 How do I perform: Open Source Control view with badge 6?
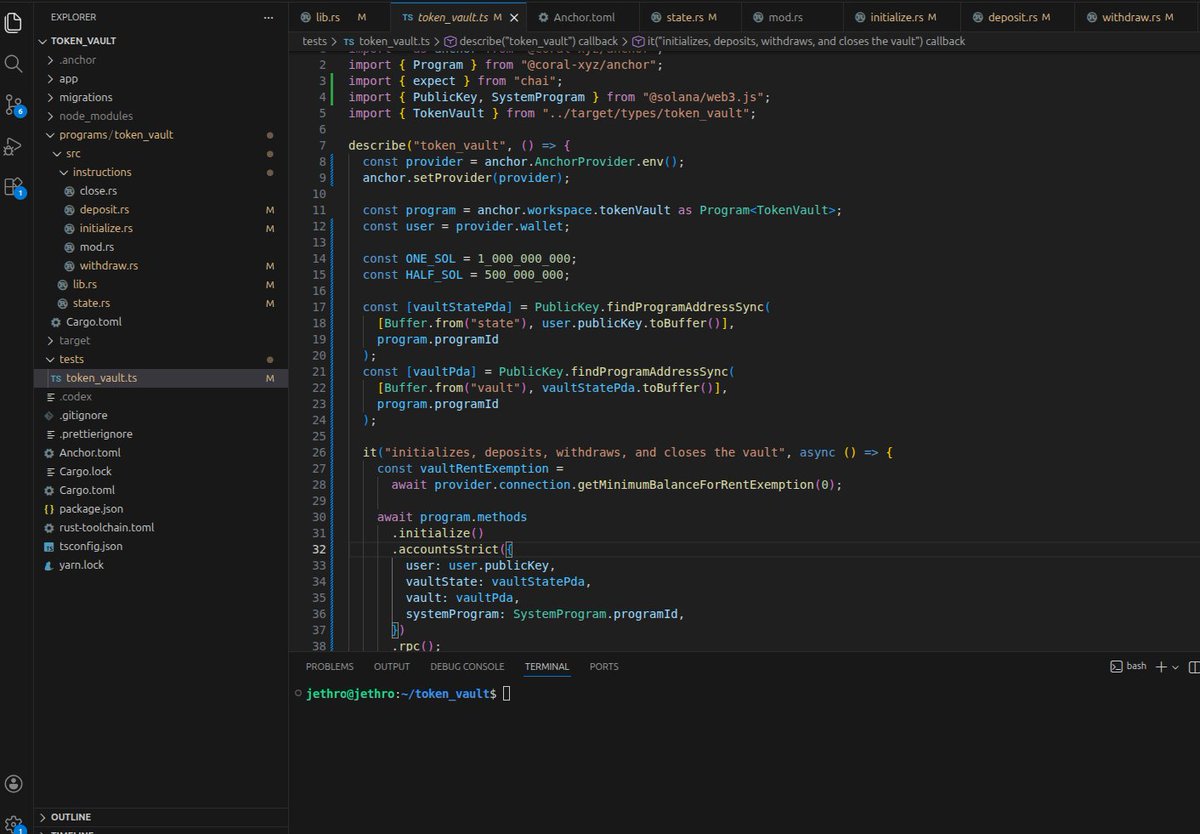point(14,105)
